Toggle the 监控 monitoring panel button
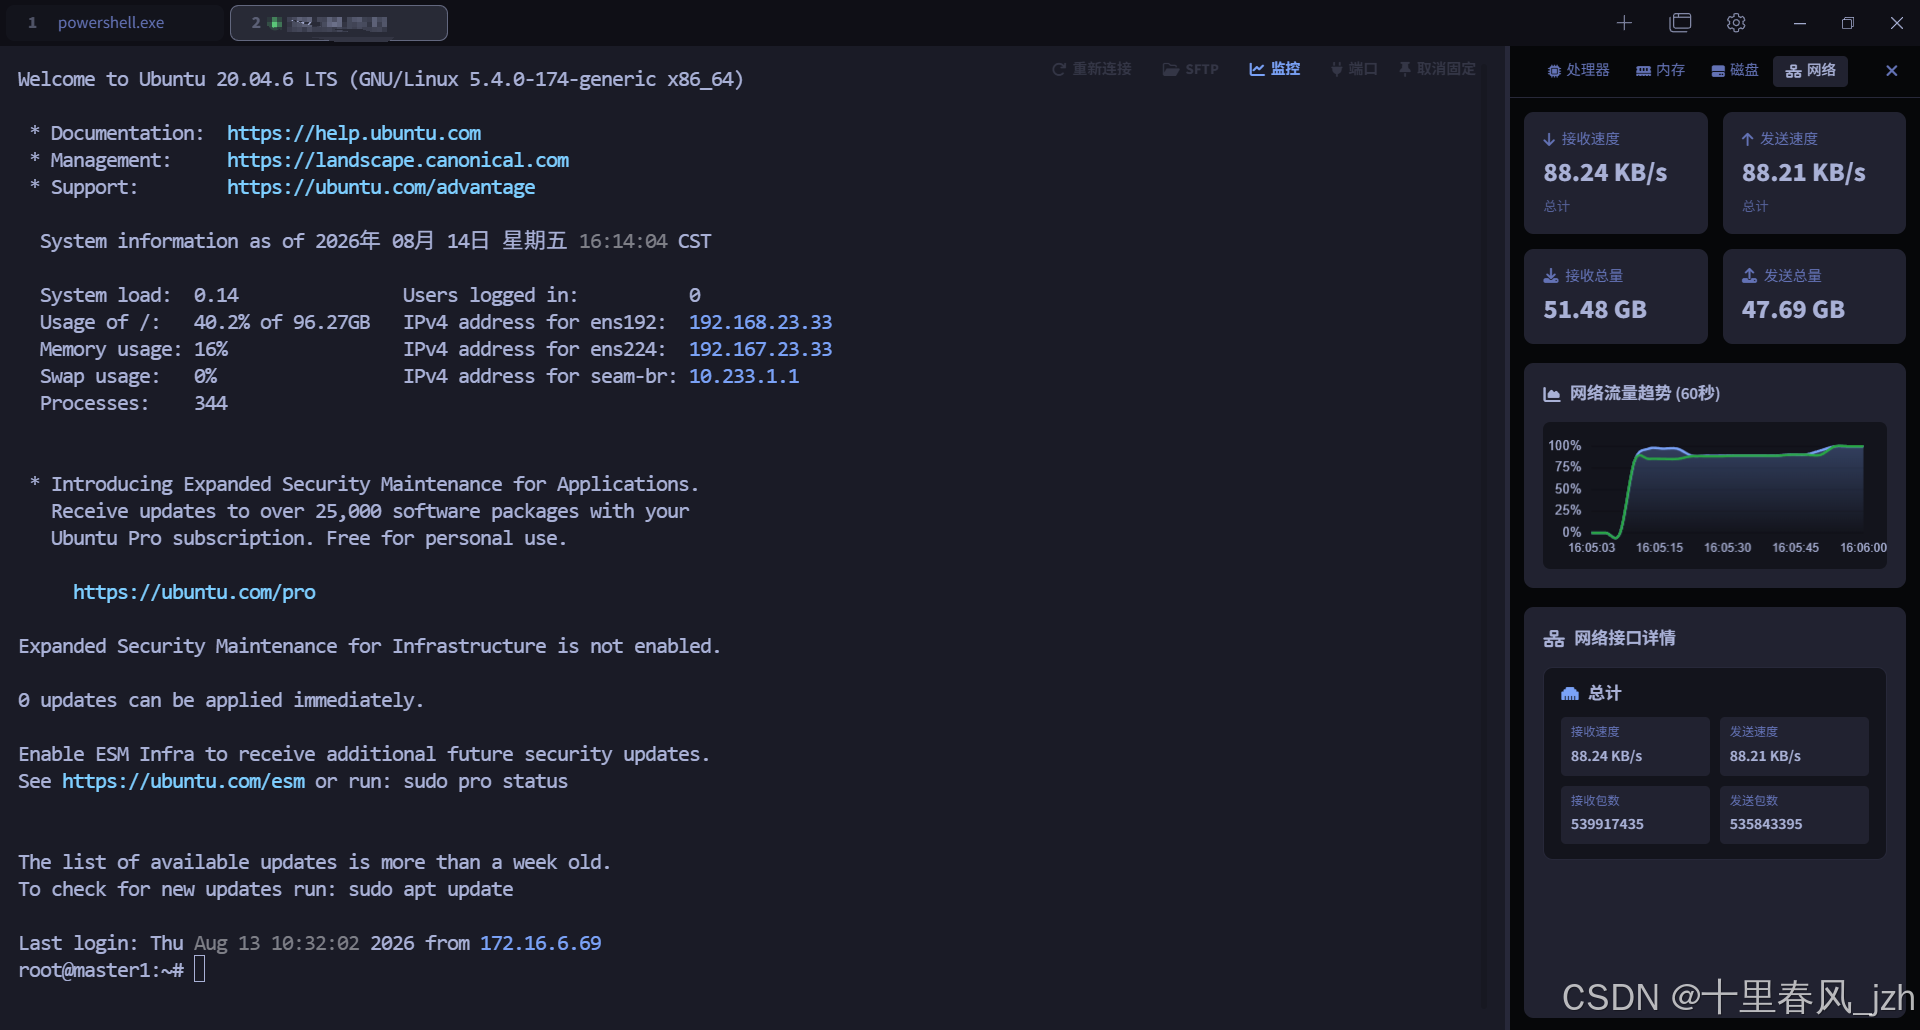The width and height of the screenshot is (1920, 1030). pos(1275,69)
